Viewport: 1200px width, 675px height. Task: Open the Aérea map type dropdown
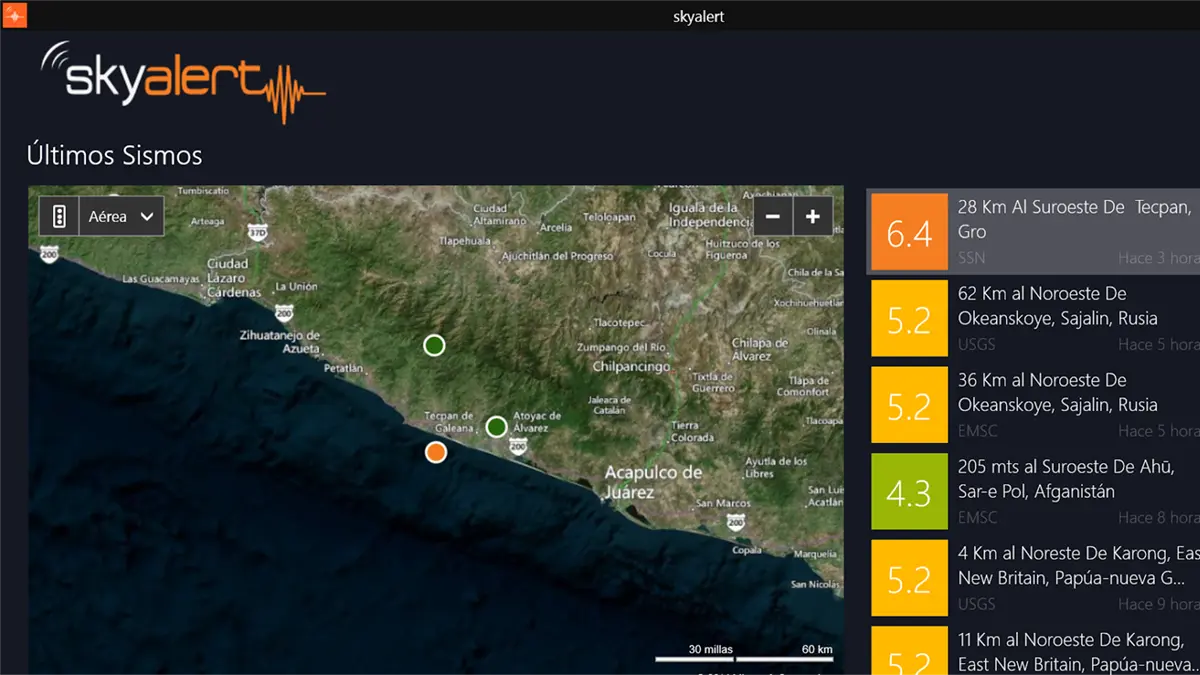click(x=121, y=216)
